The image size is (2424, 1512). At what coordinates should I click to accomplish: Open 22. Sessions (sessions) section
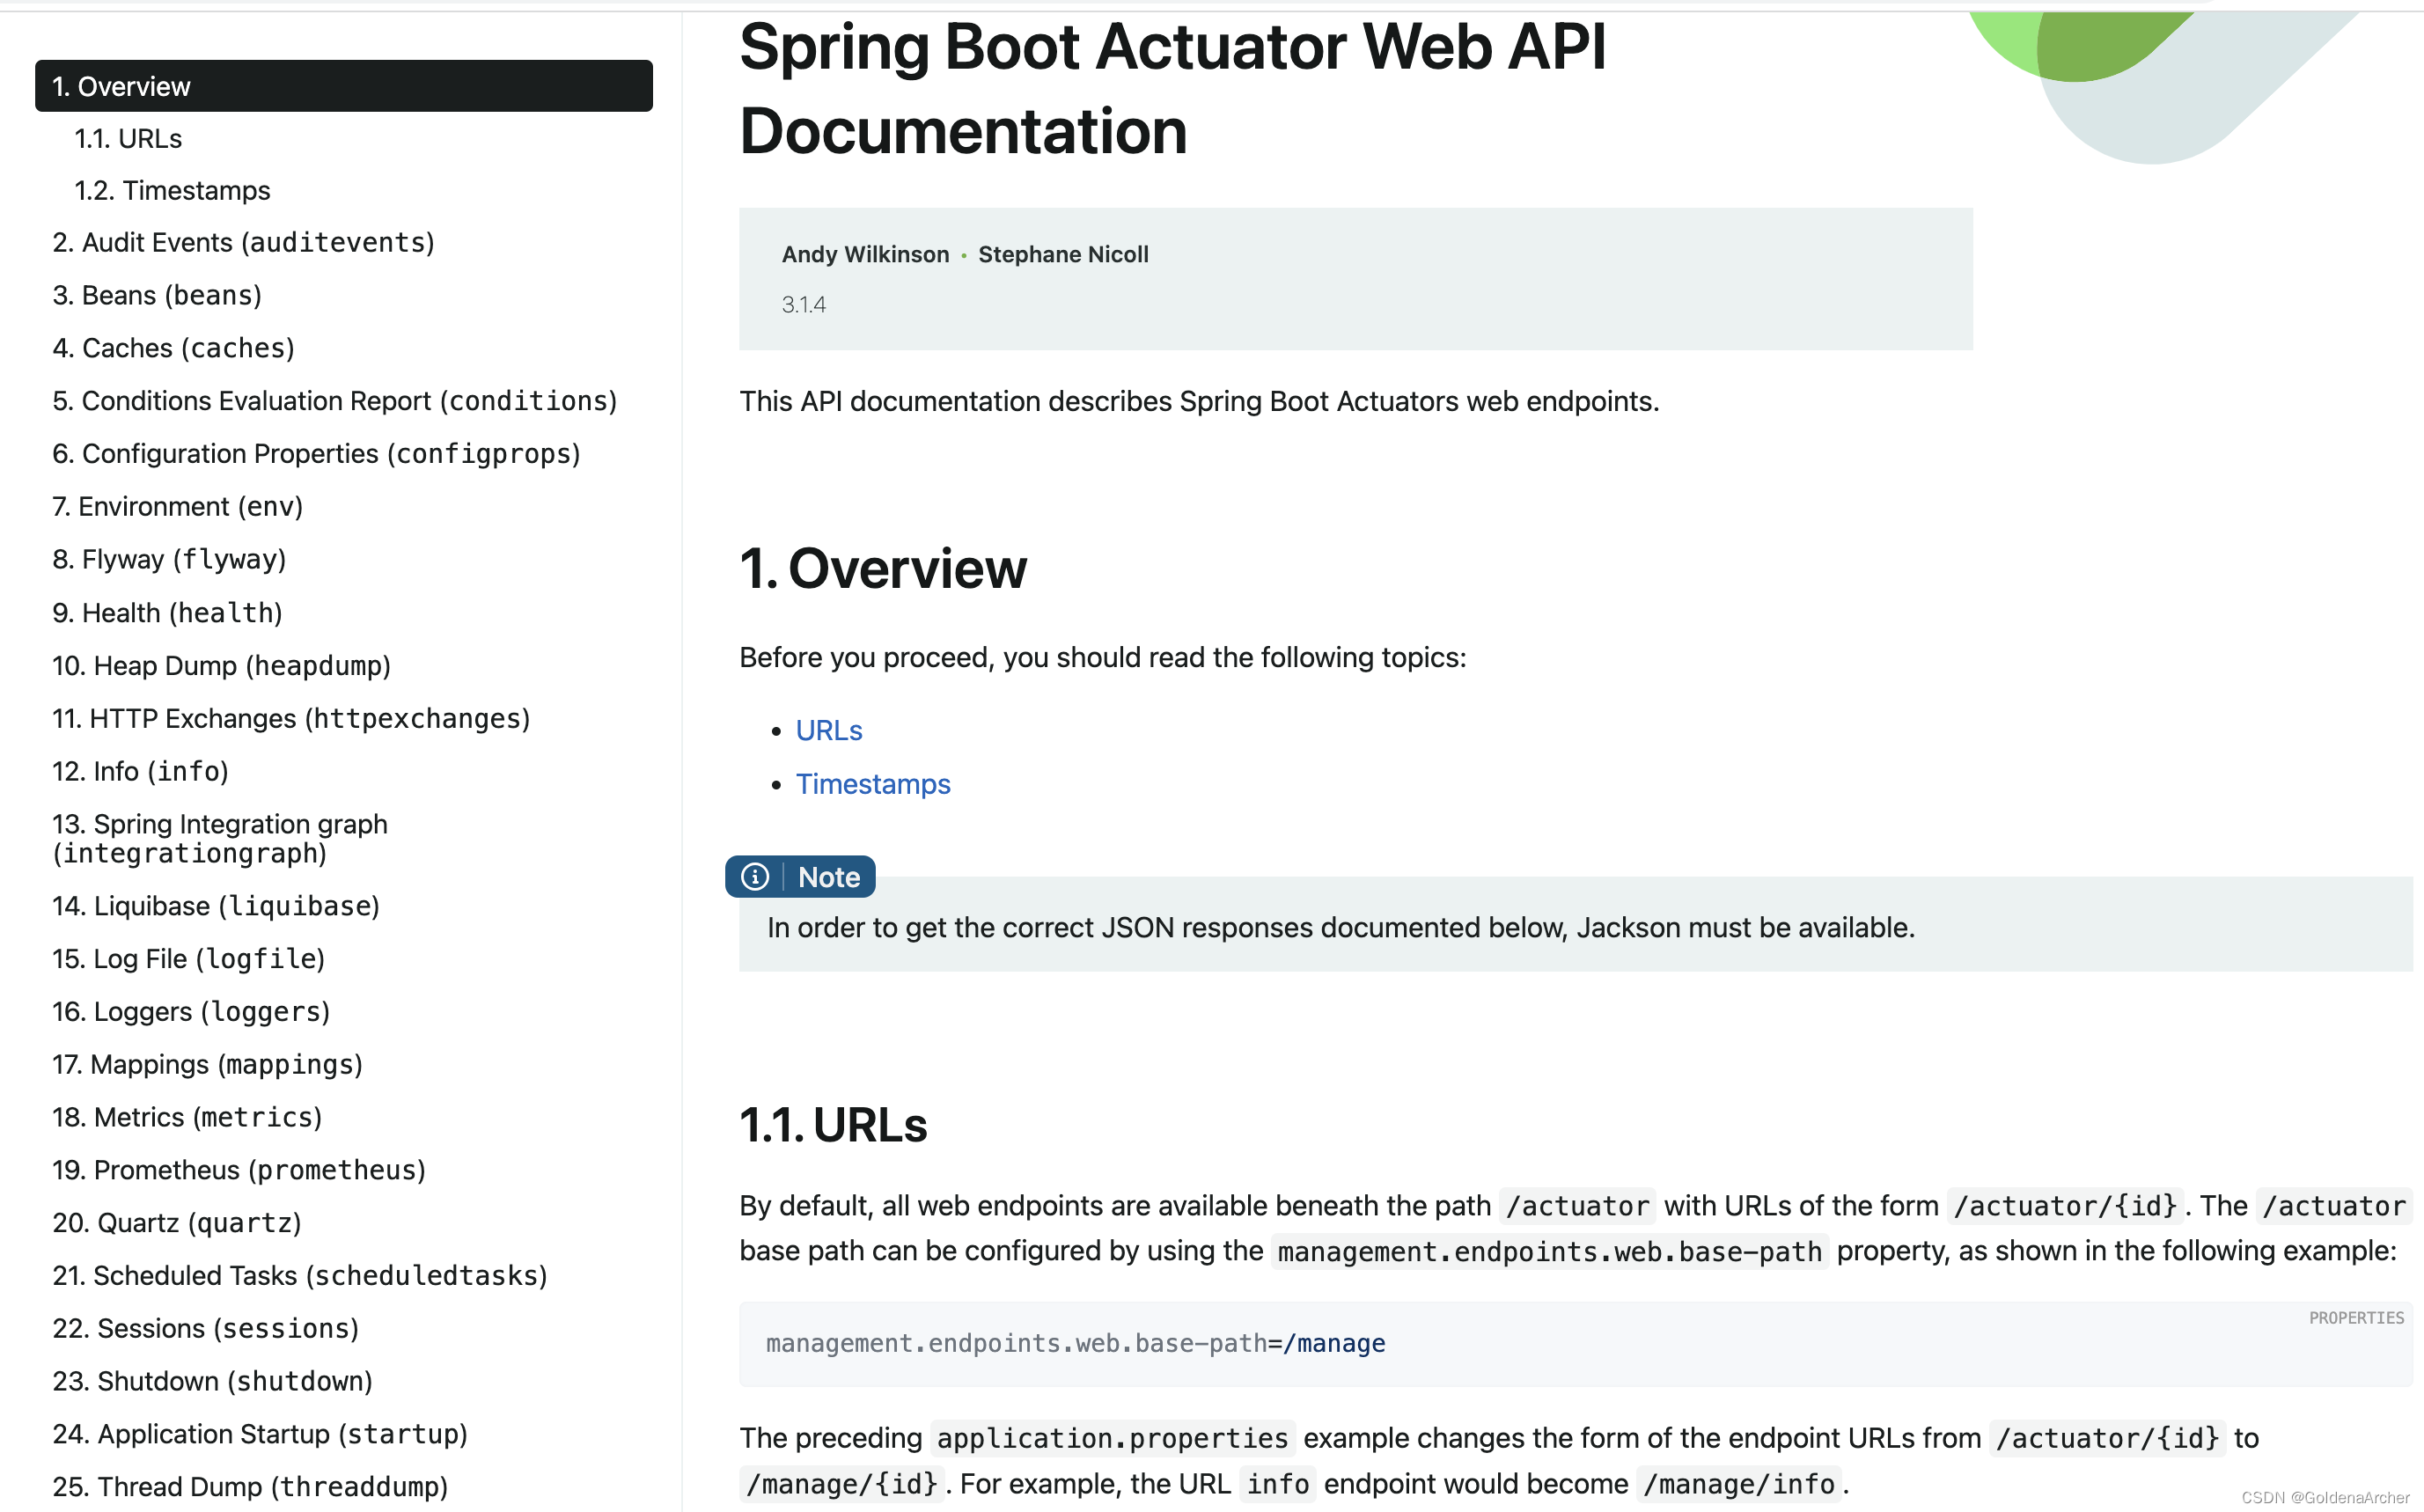click(205, 1328)
